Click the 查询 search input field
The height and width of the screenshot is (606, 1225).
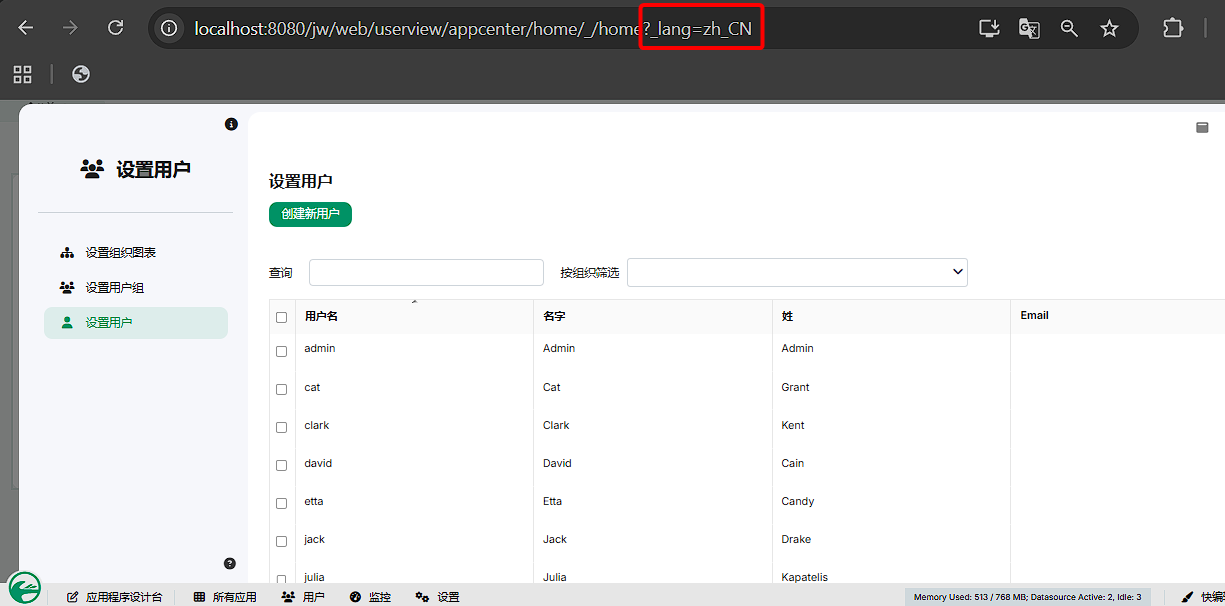point(426,273)
